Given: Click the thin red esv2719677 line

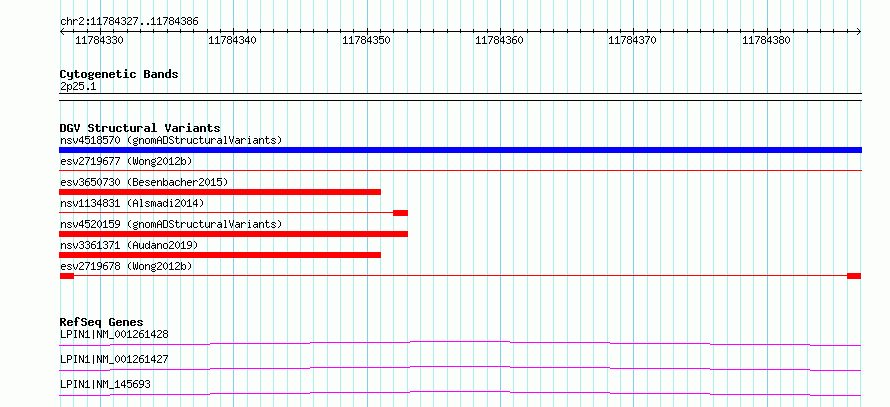Looking at the screenshot, I should (460, 170).
